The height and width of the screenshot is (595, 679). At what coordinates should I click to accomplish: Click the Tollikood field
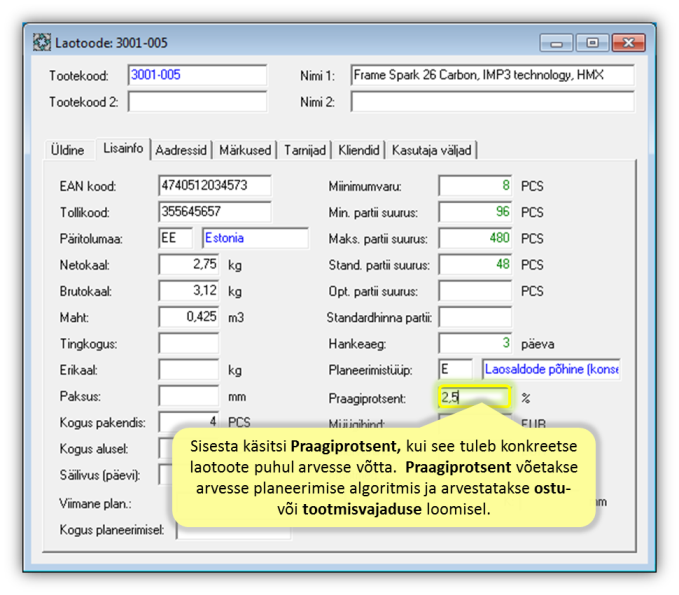click(215, 212)
